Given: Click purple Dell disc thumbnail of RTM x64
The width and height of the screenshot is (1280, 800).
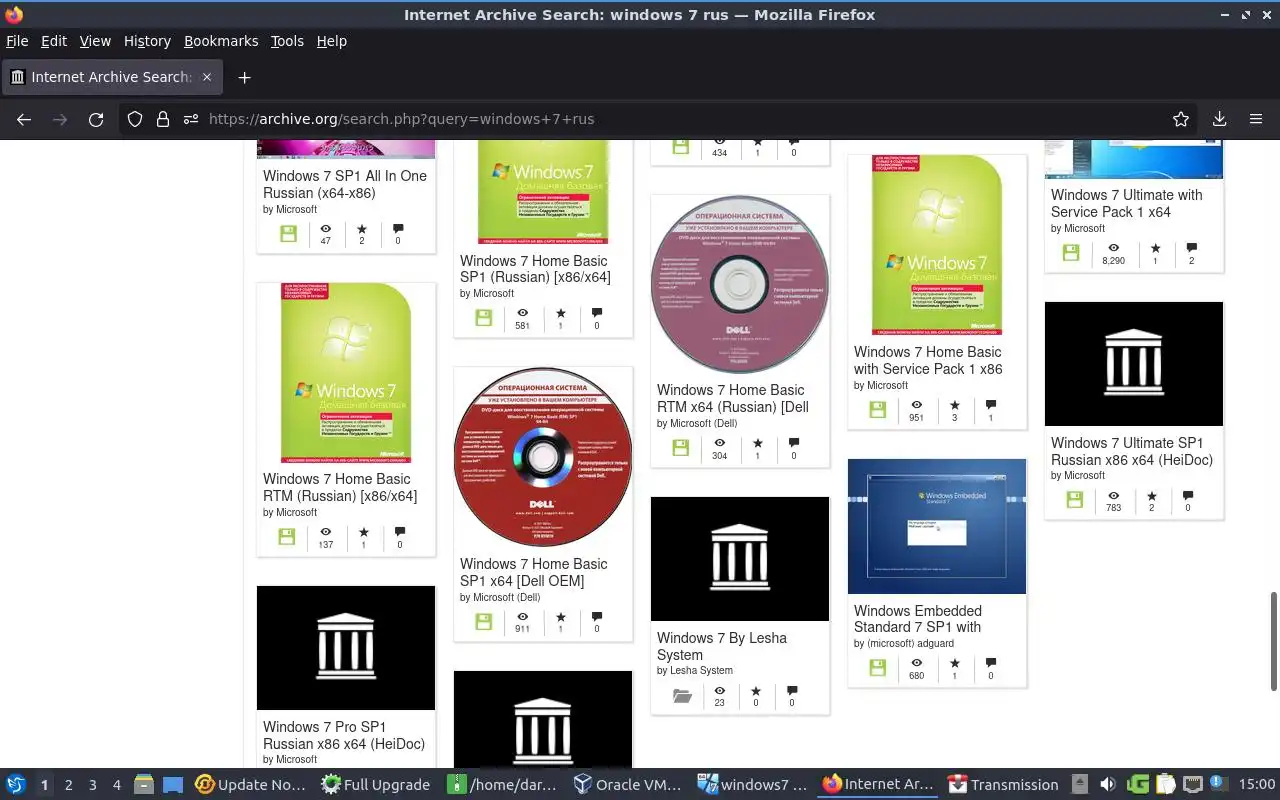Looking at the screenshot, I should coord(740,284).
